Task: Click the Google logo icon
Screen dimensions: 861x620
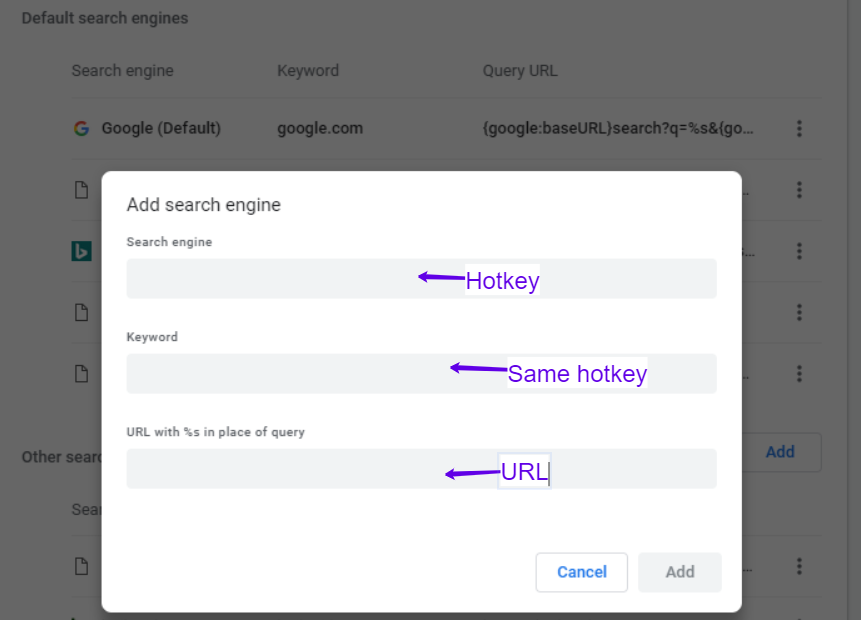Action: [x=81, y=128]
